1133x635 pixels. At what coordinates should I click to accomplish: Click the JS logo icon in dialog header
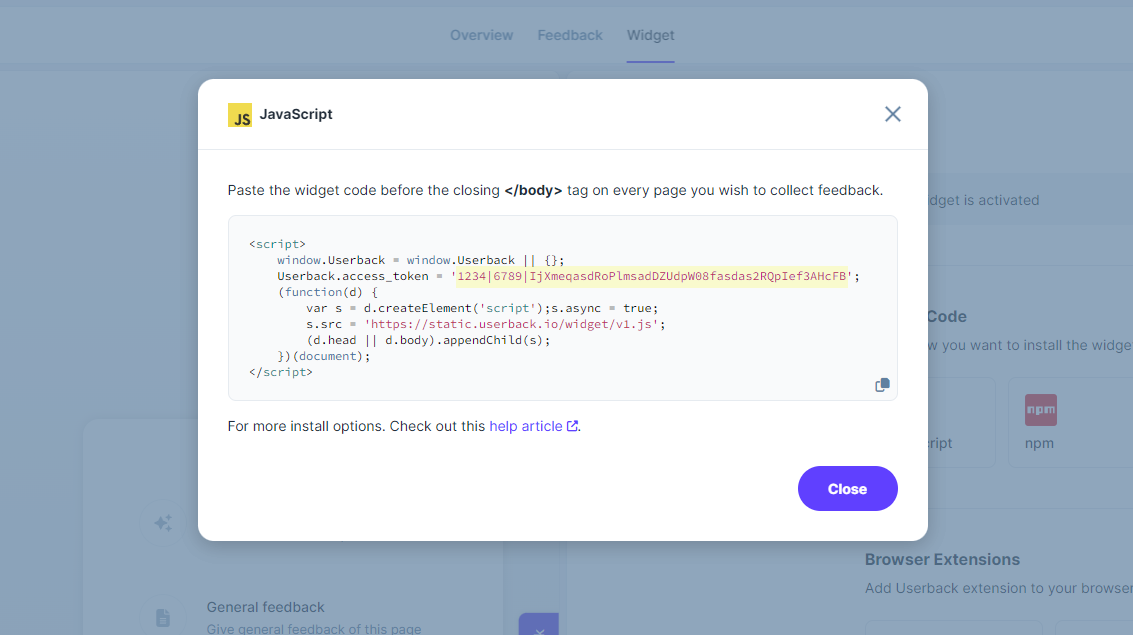[240, 115]
